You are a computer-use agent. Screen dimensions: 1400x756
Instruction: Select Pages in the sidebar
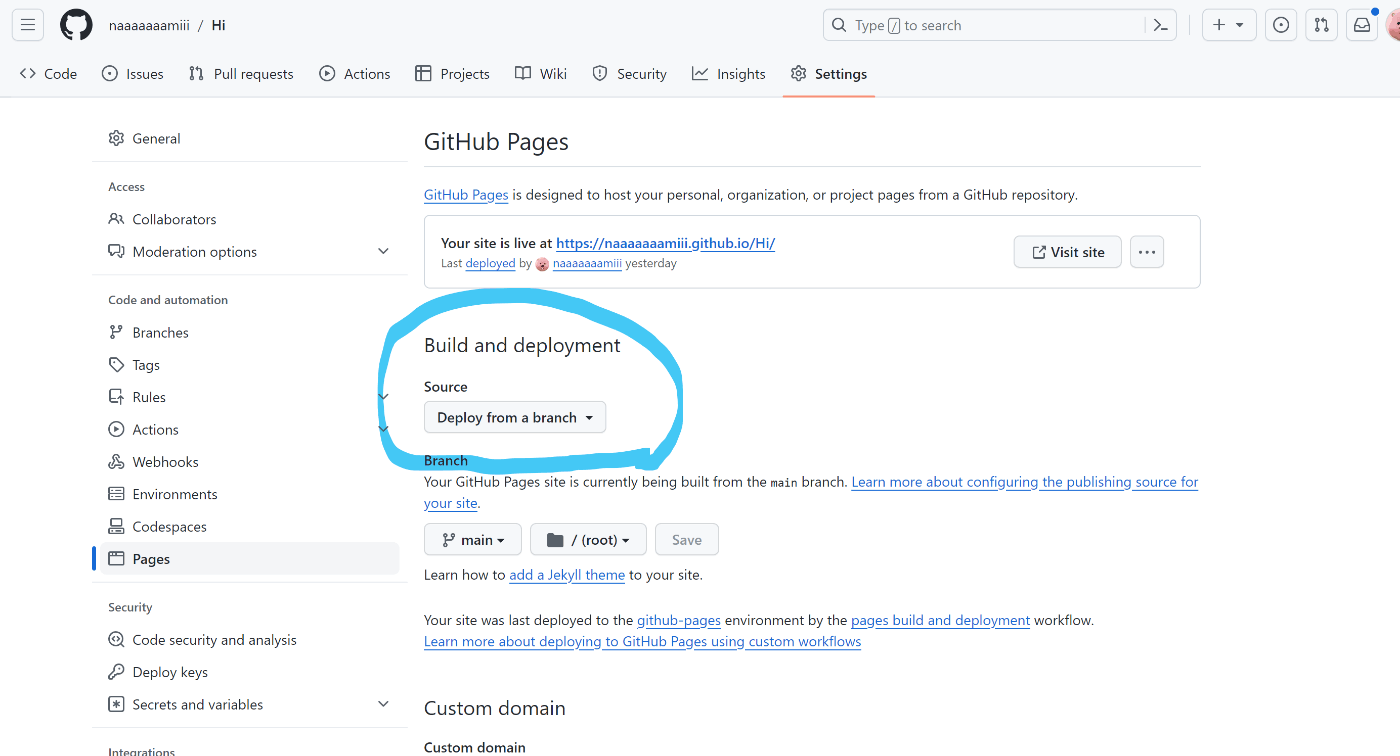pyautogui.click(x=249, y=559)
